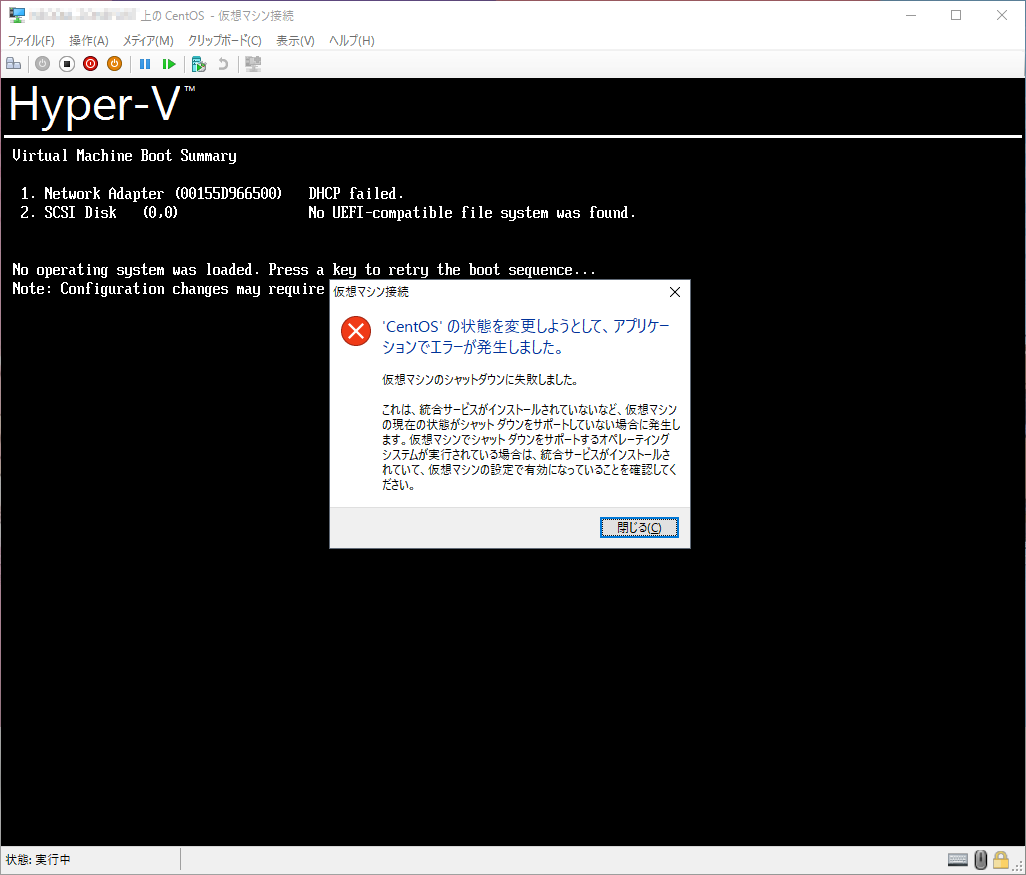Close the VM connection window
Image resolution: width=1026 pixels, height=875 pixels.
[1002, 15]
